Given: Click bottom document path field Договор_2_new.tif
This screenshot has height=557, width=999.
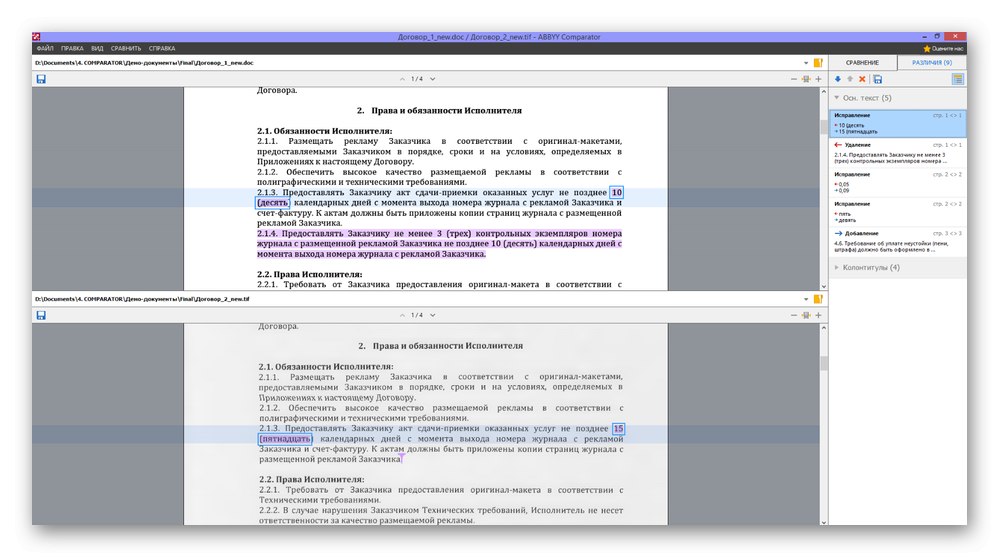Looking at the screenshot, I should coord(417,299).
